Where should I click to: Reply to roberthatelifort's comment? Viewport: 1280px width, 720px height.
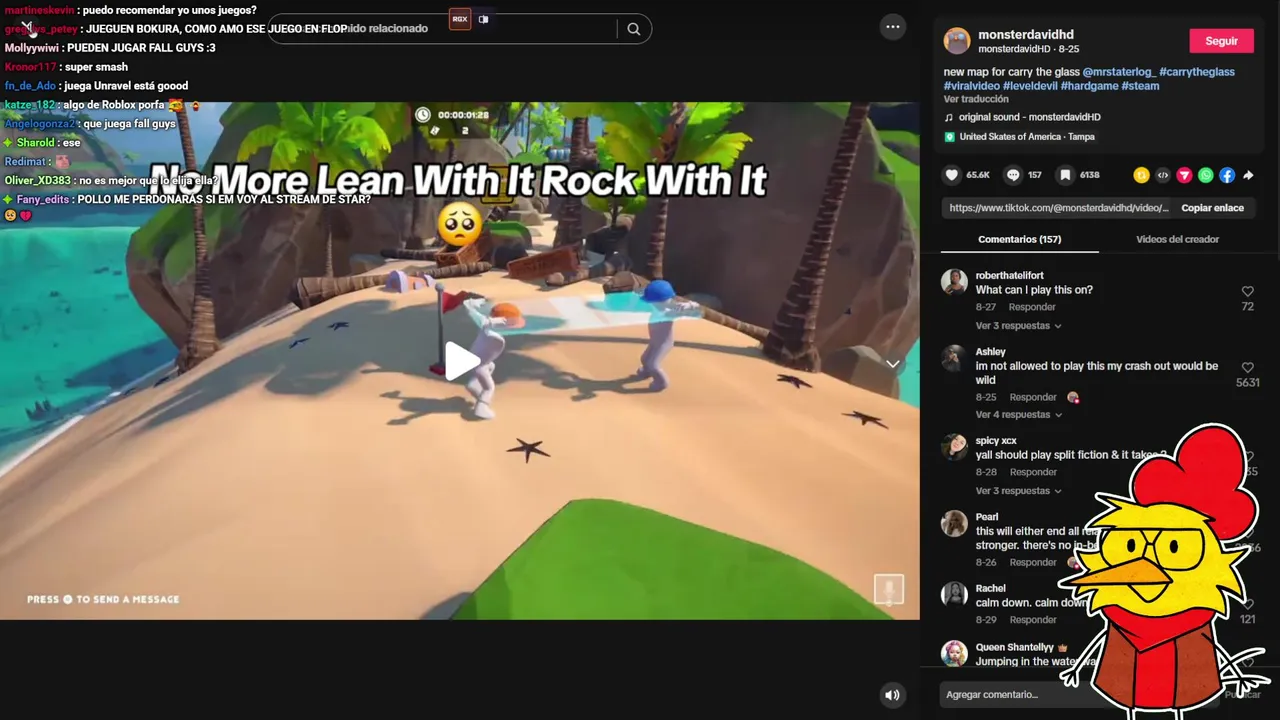click(x=1032, y=307)
